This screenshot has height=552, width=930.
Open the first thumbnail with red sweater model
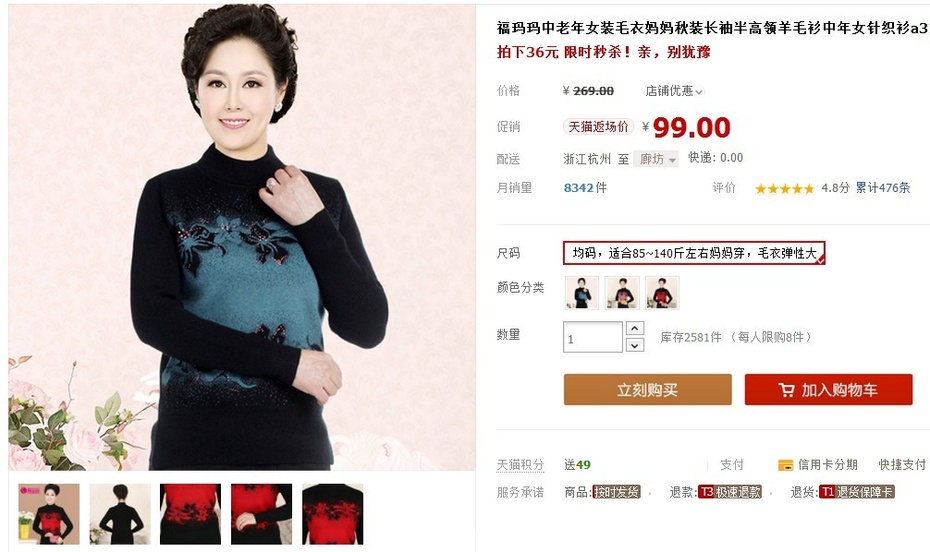(49, 514)
